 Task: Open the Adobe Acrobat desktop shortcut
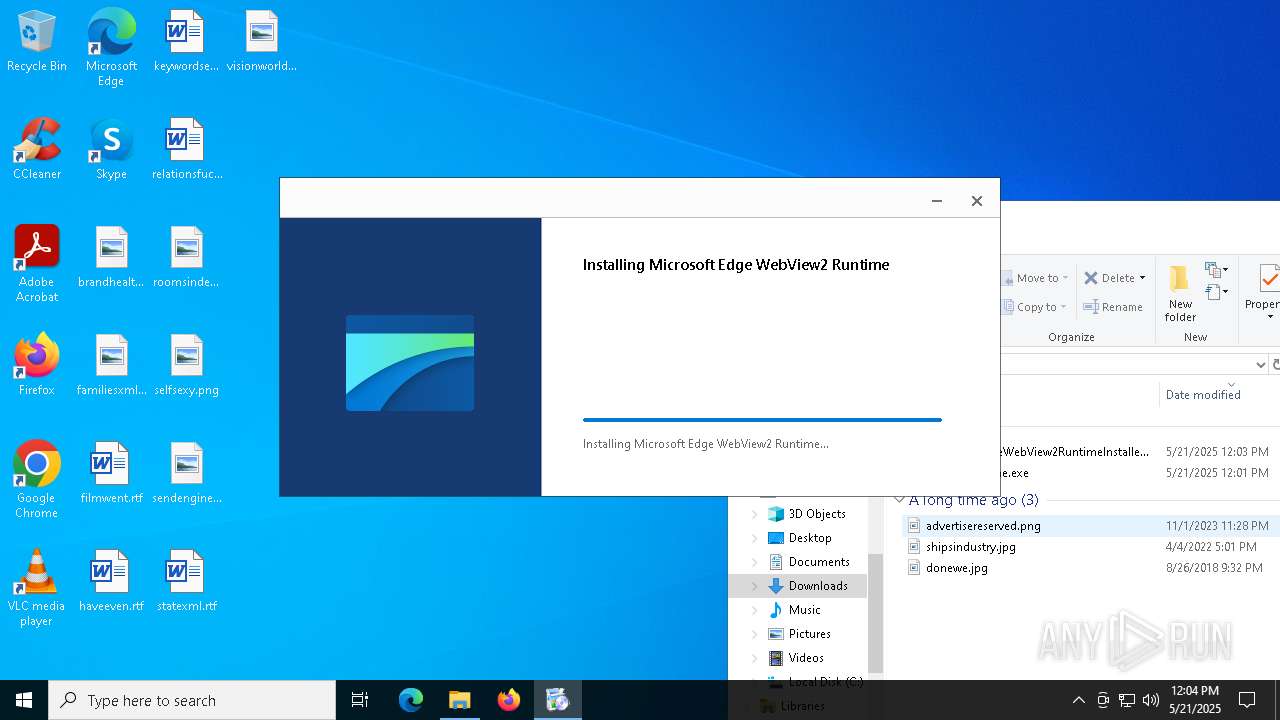37,264
